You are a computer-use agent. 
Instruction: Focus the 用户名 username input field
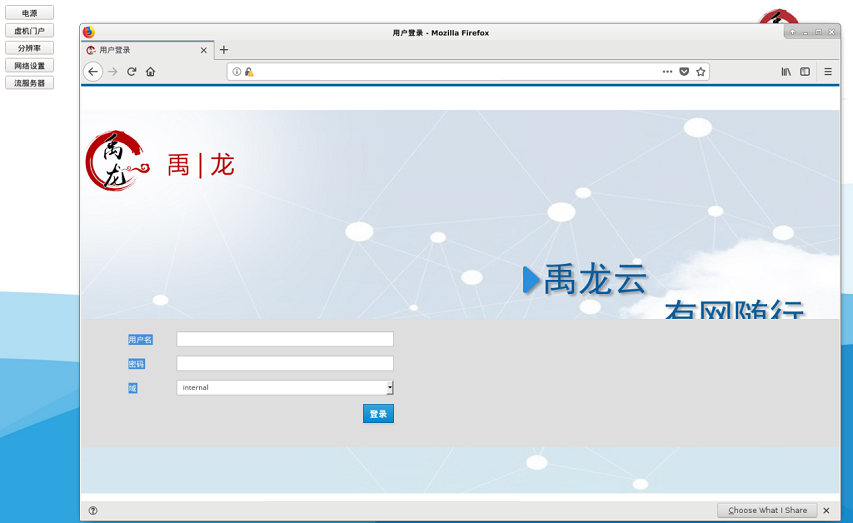tap(285, 339)
